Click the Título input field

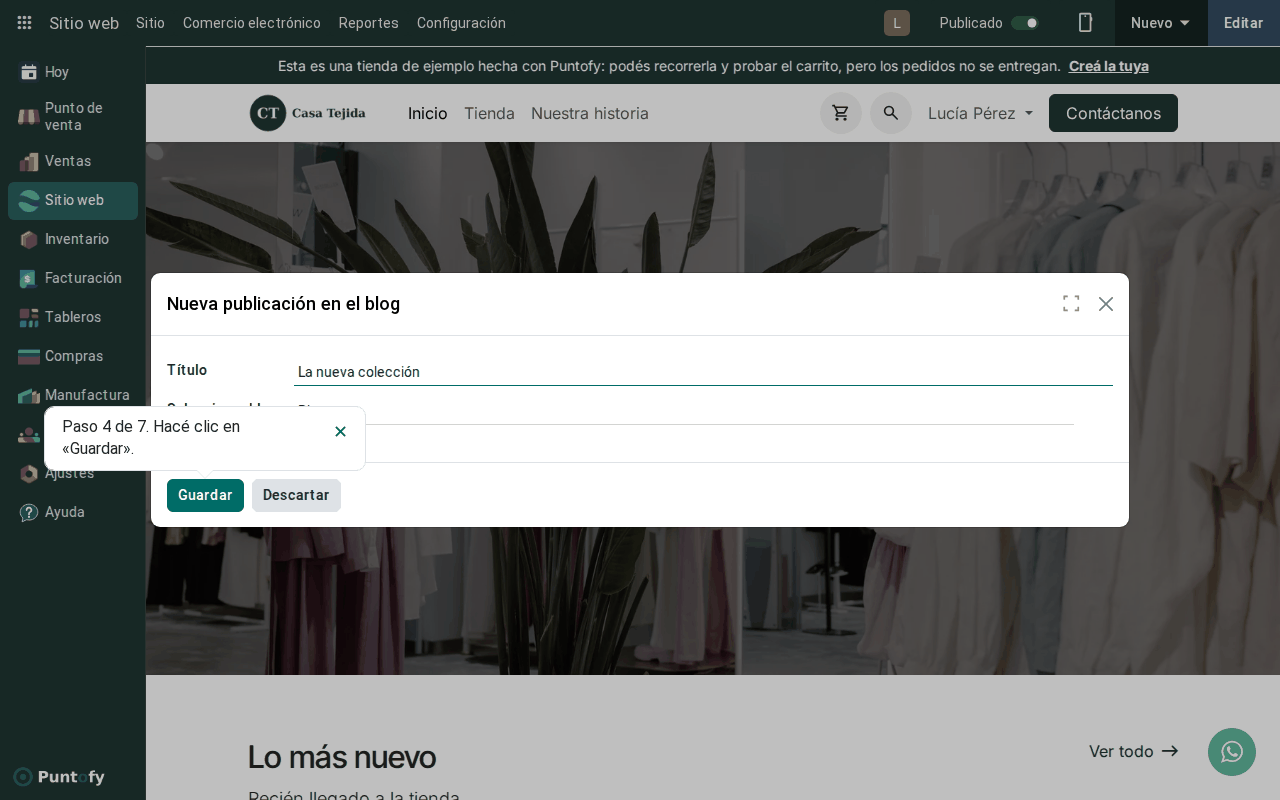coord(703,372)
